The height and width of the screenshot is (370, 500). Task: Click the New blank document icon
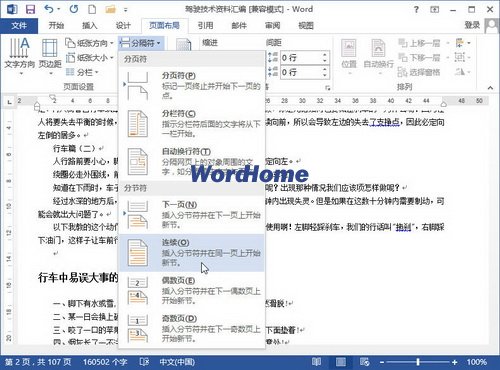point(92,9)
